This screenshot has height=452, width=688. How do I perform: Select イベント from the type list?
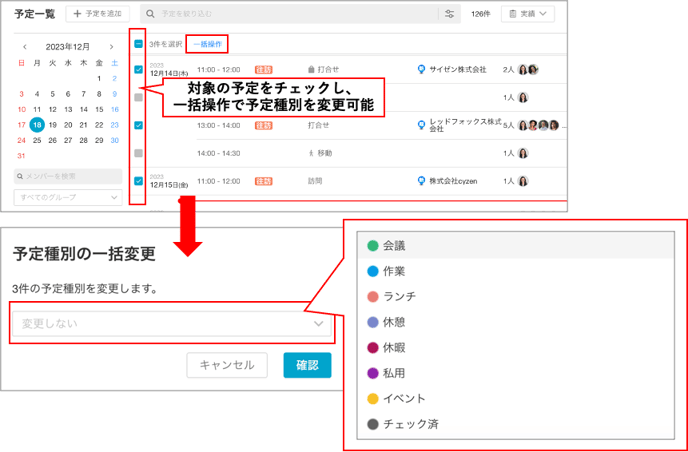tap(516, 399)
